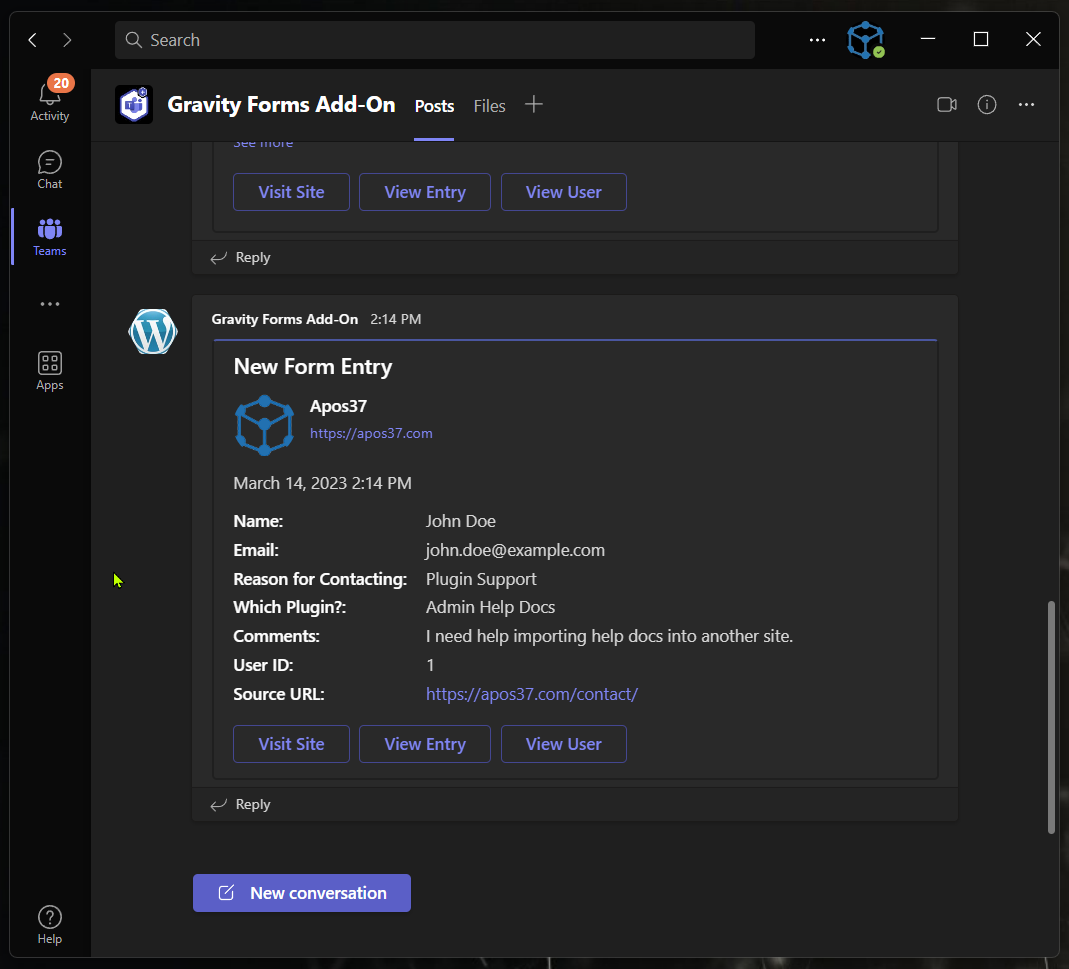Start a New conversation

(301, 892)
